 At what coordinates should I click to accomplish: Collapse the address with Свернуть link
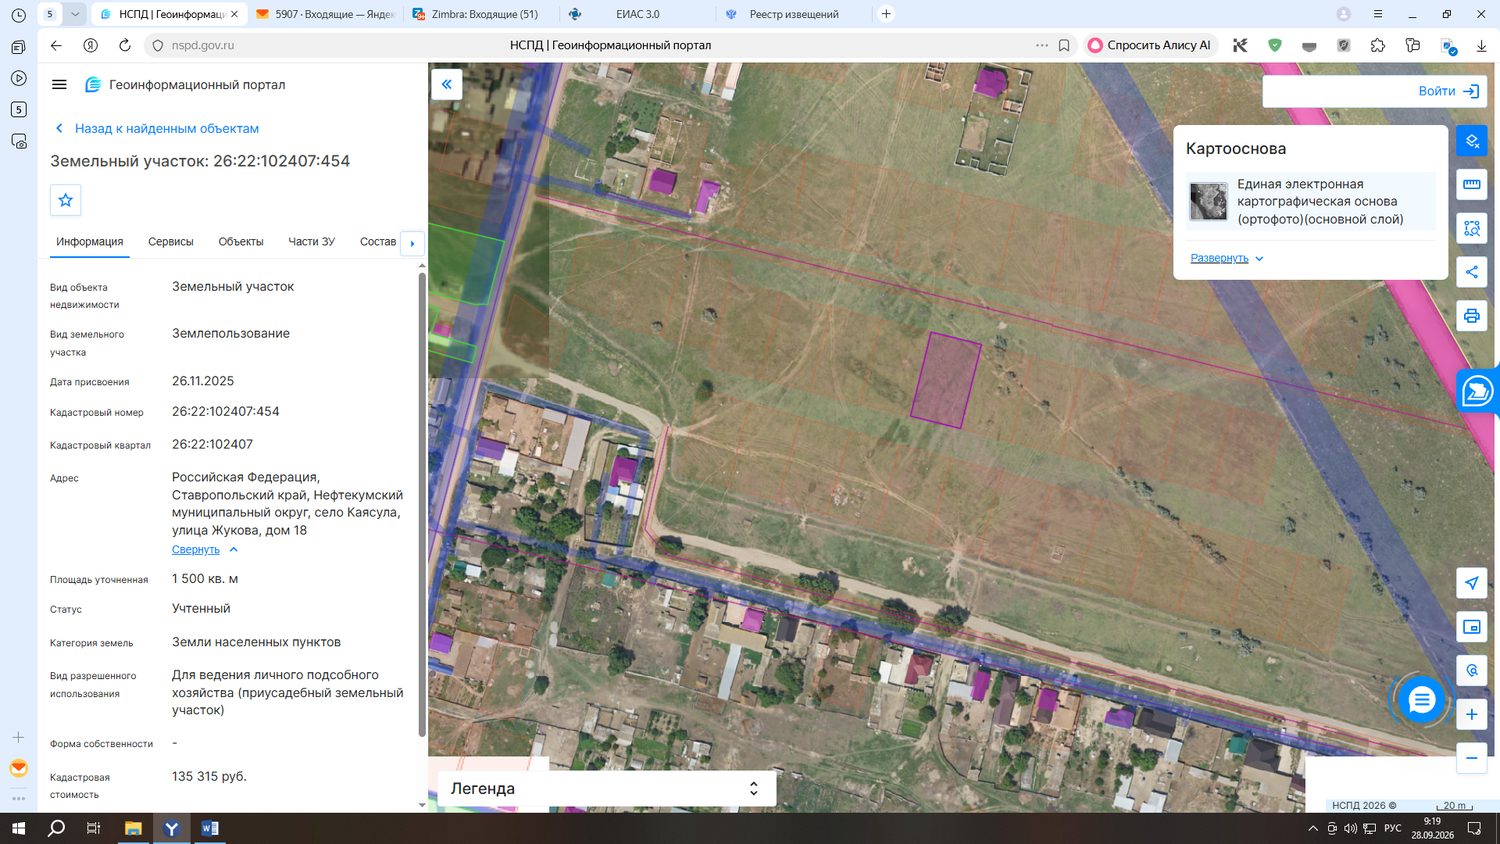click(204, 550)
